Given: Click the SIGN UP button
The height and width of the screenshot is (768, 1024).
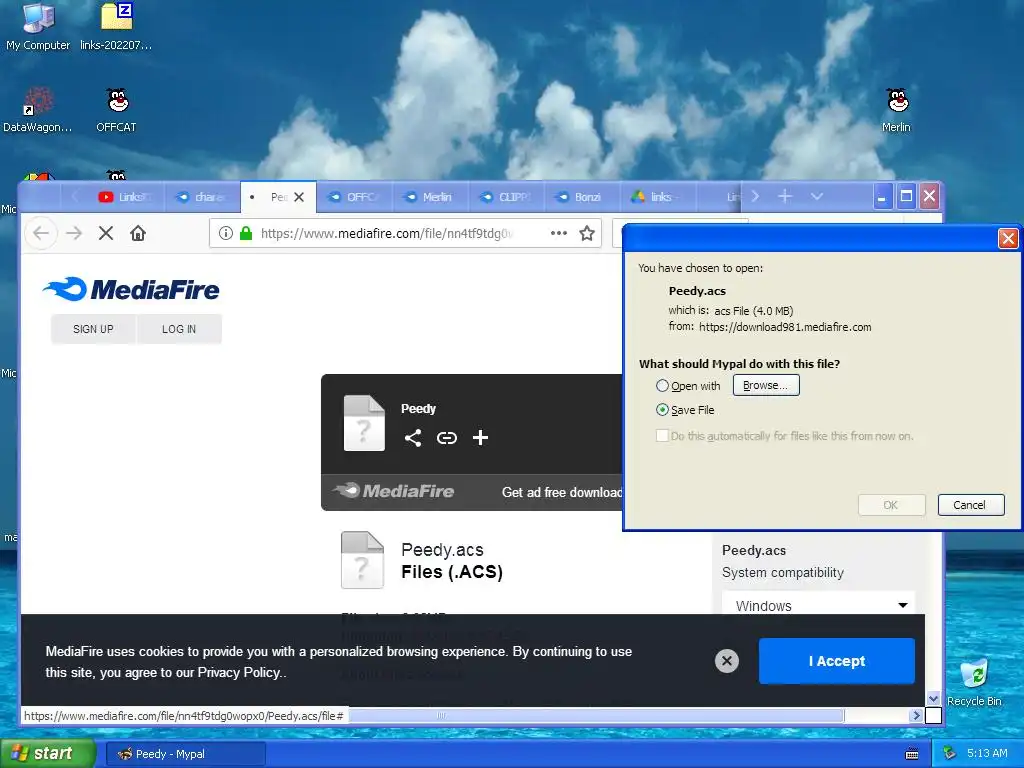Looking at the screenshot, I should tap(93, 329).
